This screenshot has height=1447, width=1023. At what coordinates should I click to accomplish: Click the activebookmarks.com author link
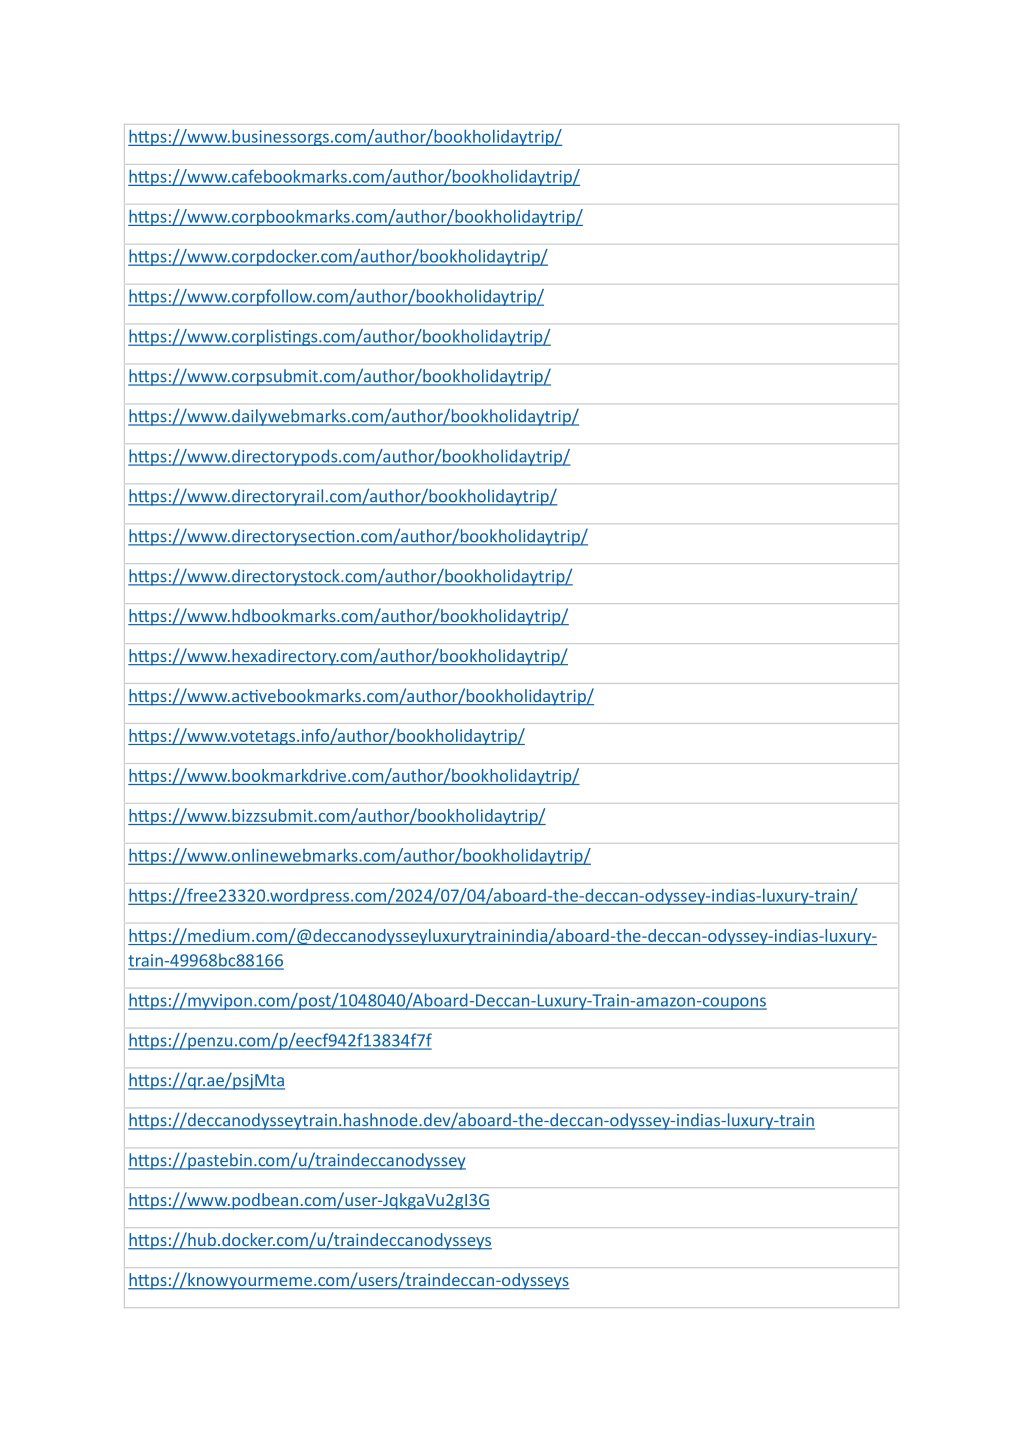[x=361, y=697]
